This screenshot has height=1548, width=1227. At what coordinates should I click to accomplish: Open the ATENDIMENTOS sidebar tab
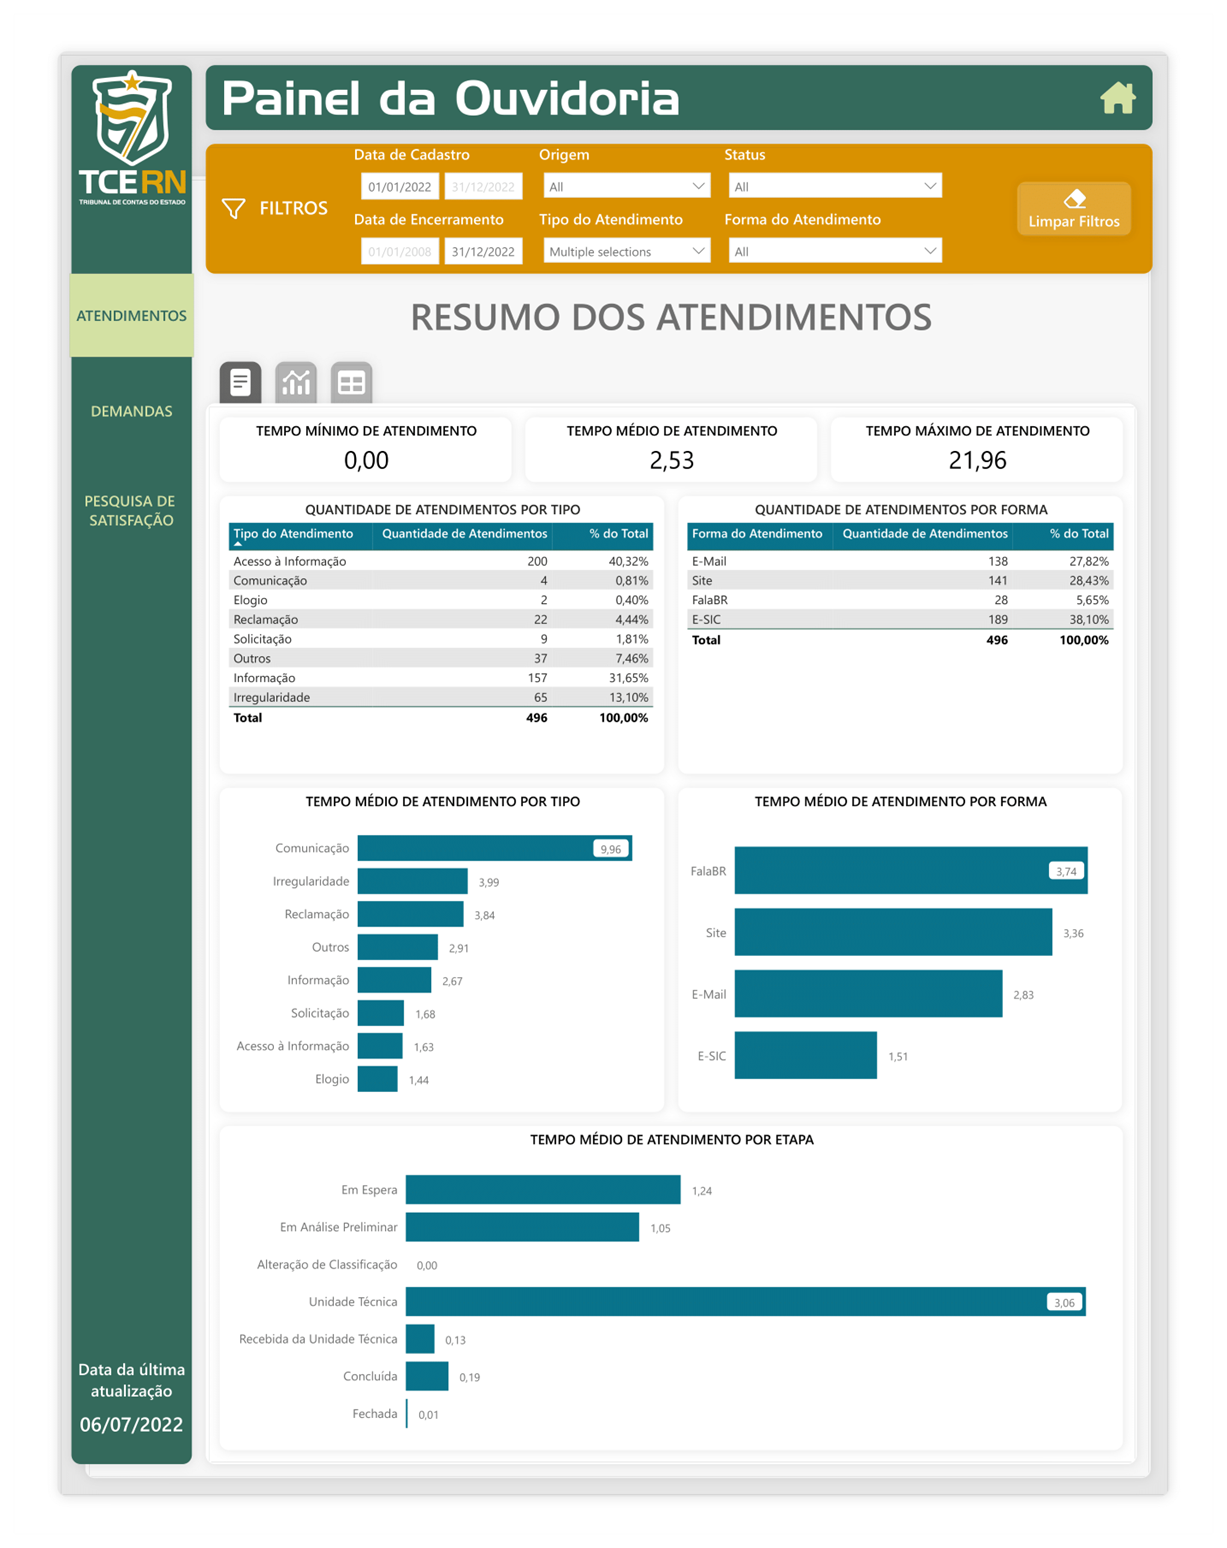[x=131, y=316]
